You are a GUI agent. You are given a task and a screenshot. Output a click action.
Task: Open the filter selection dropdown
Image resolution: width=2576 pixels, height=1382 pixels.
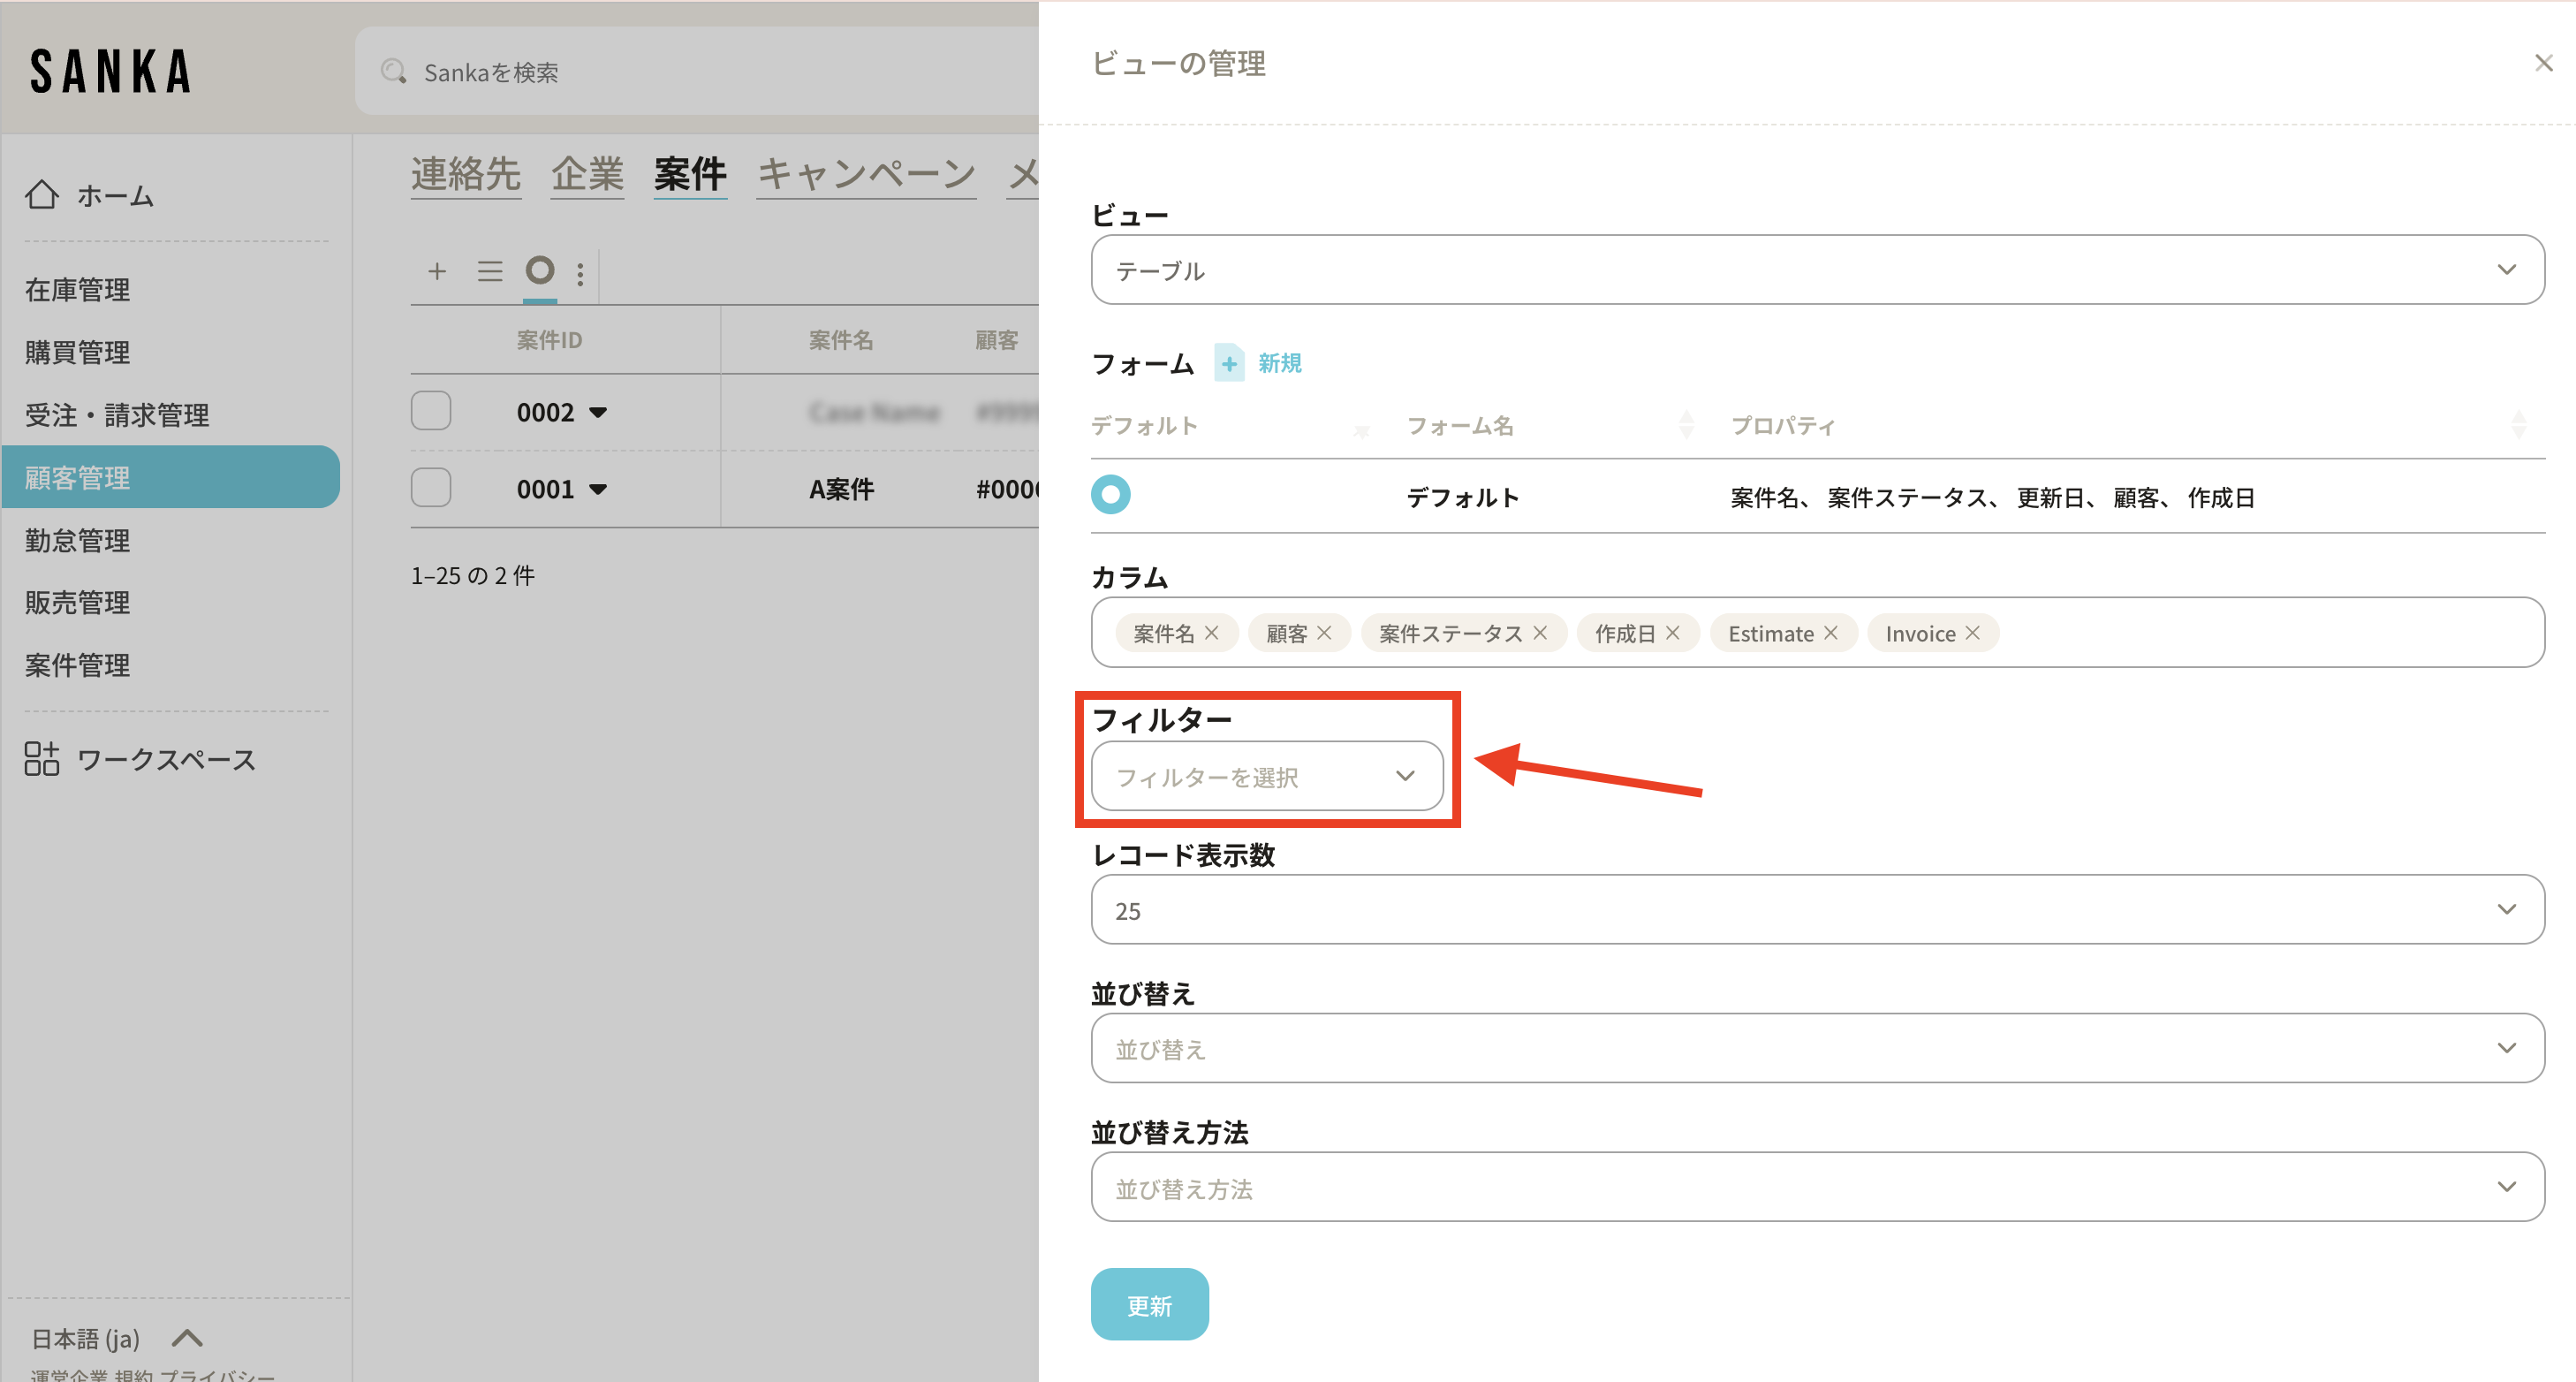[x=1266, y=776]
